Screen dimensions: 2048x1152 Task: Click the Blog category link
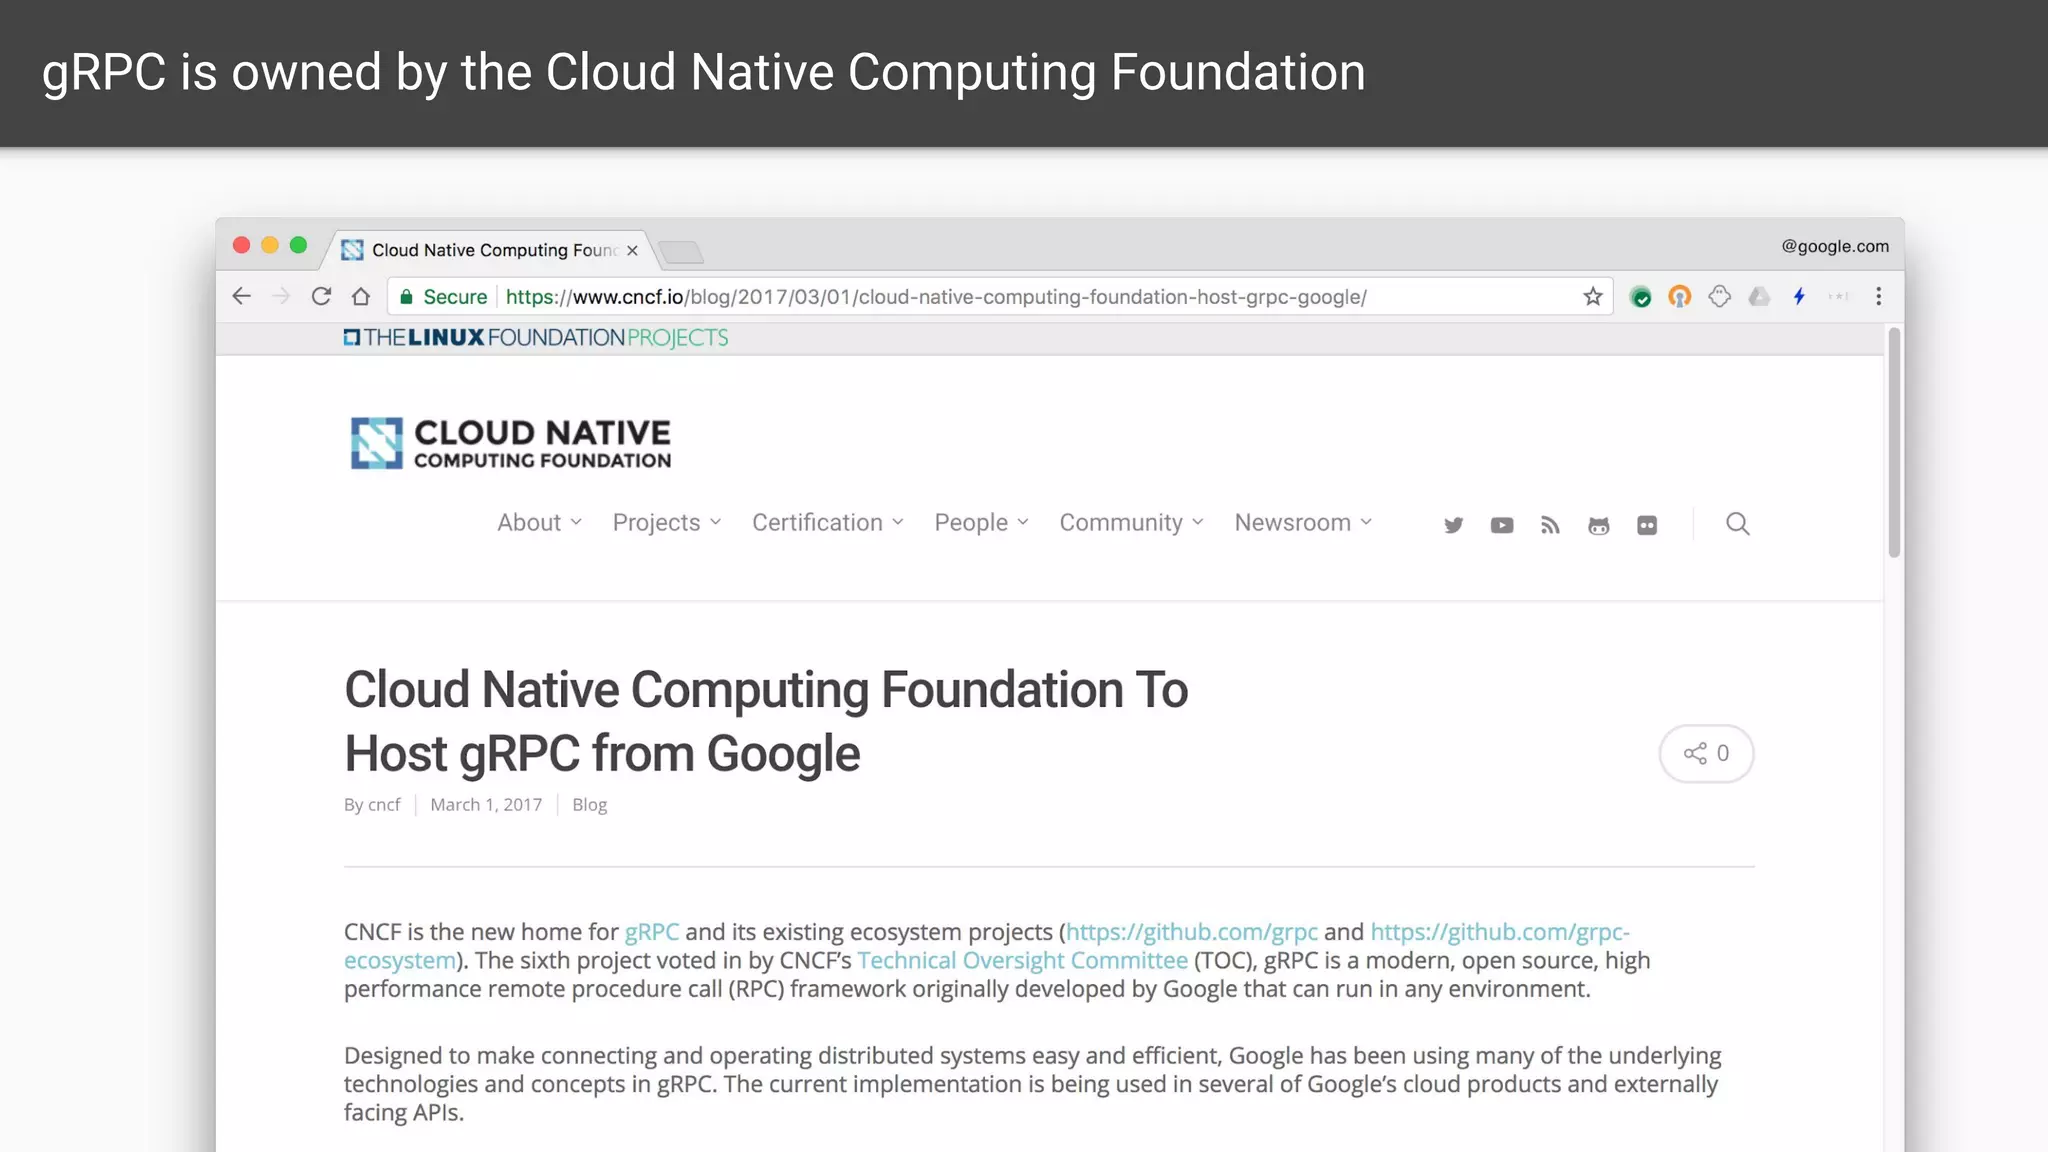589,805
